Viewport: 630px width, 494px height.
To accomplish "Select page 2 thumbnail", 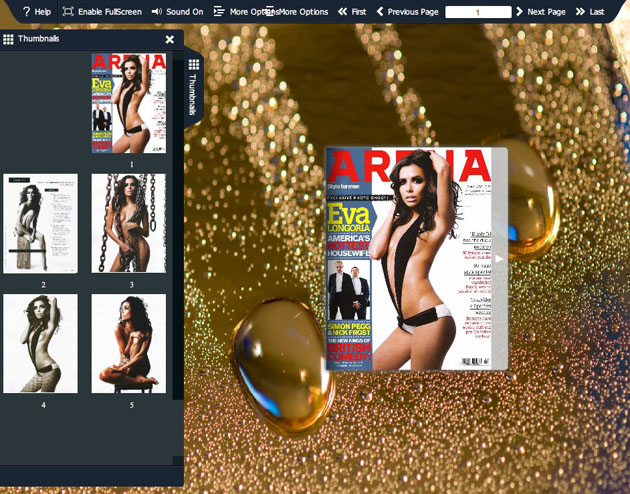I will [x=41, y=224].
